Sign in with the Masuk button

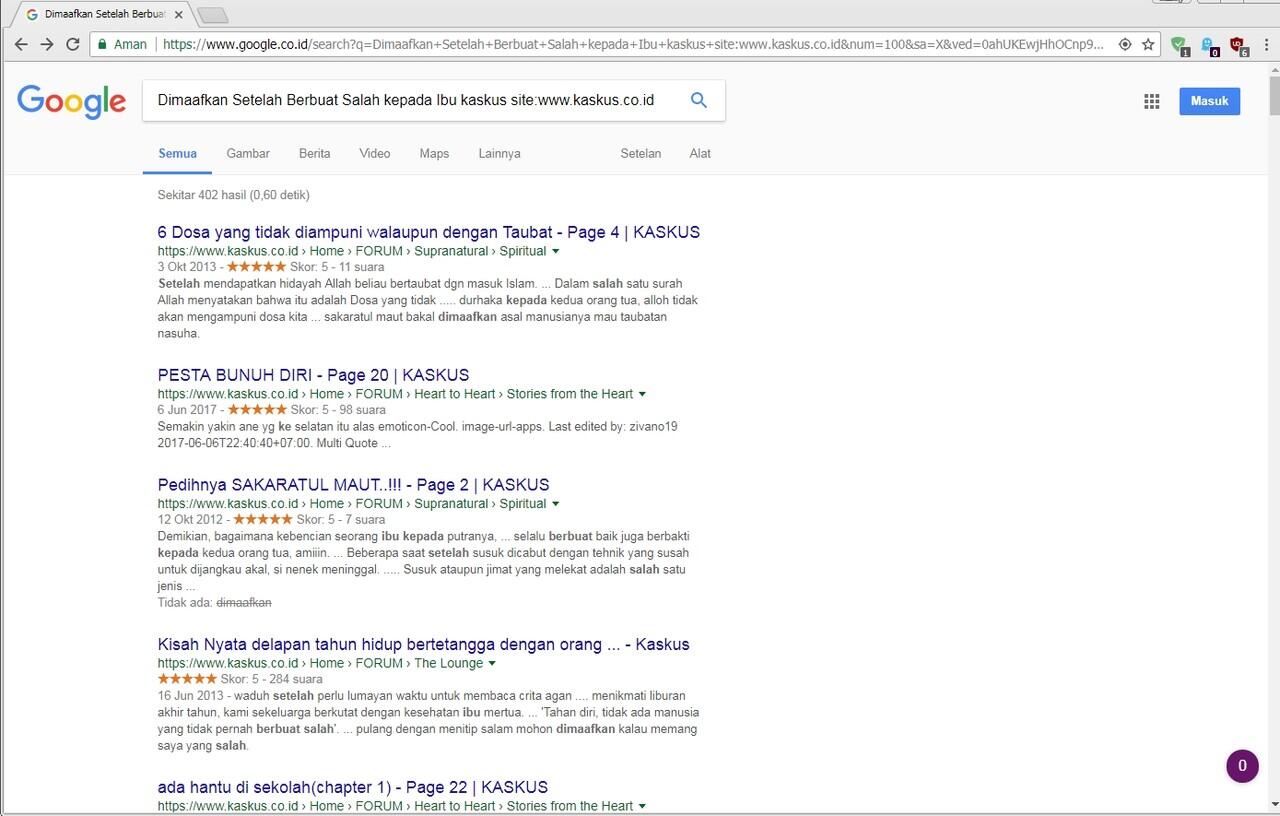(x=1209, y=101)
